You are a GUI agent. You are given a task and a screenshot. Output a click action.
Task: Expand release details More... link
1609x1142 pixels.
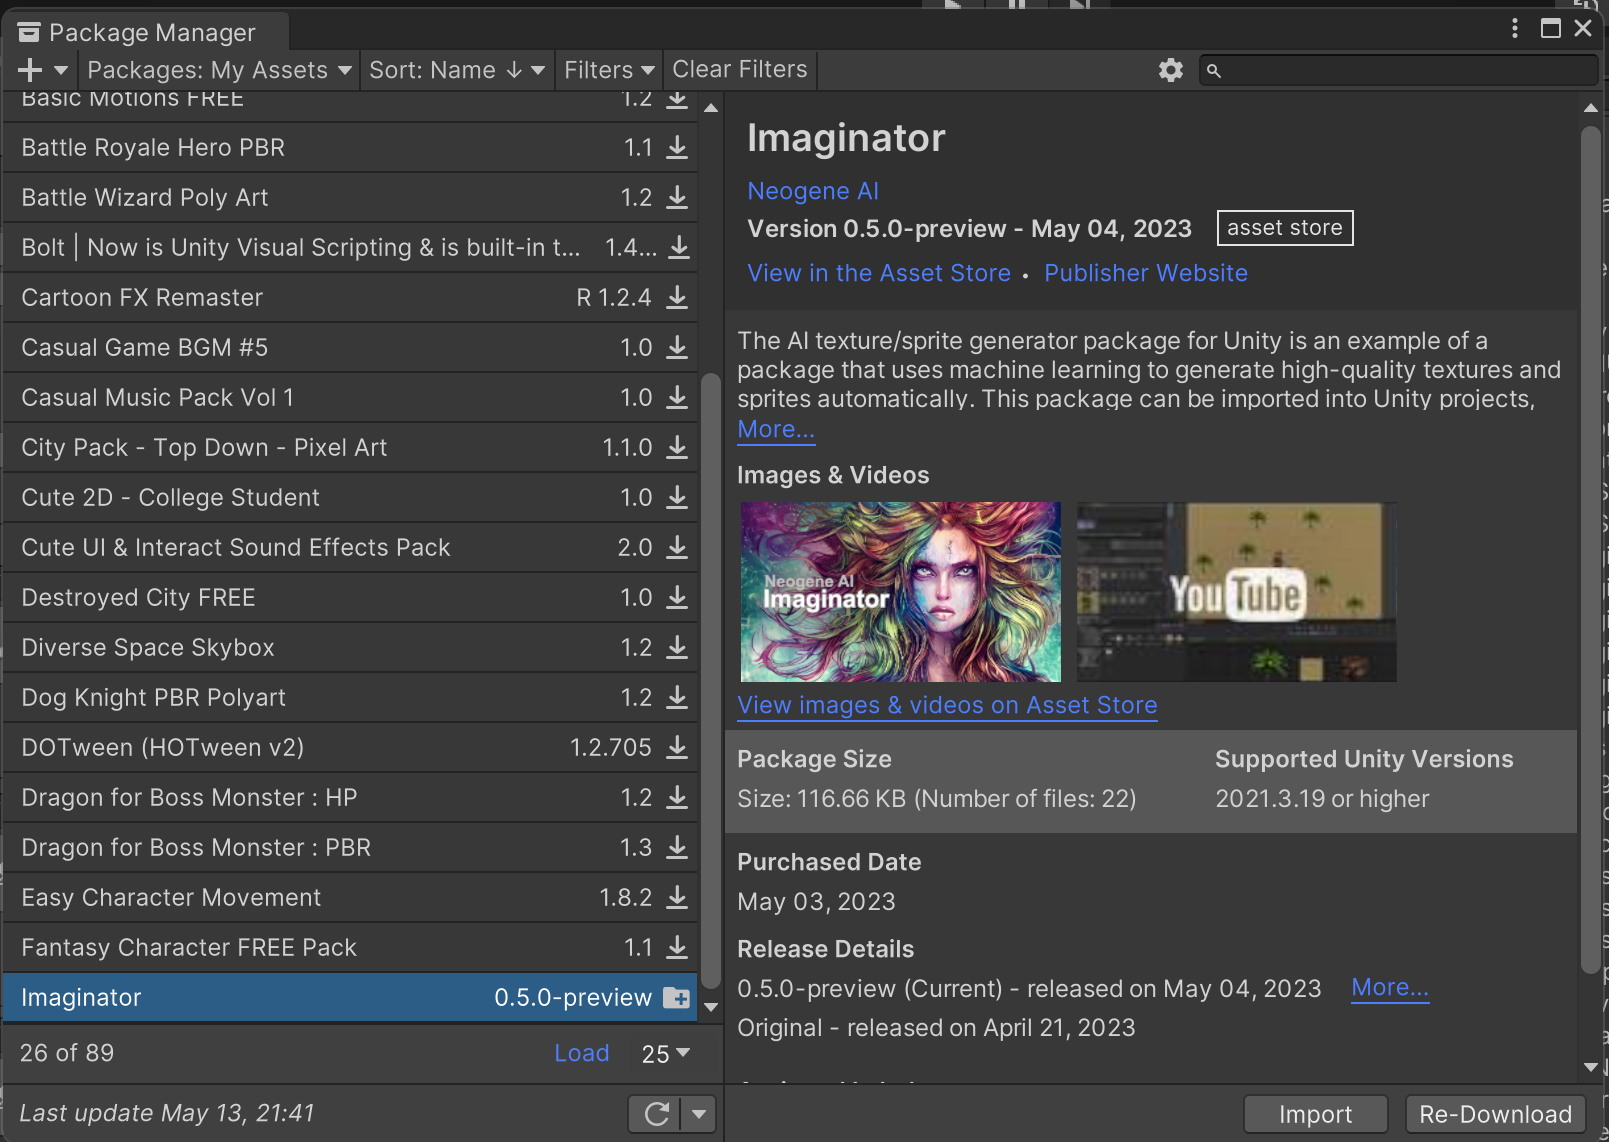click(1390, 987)
